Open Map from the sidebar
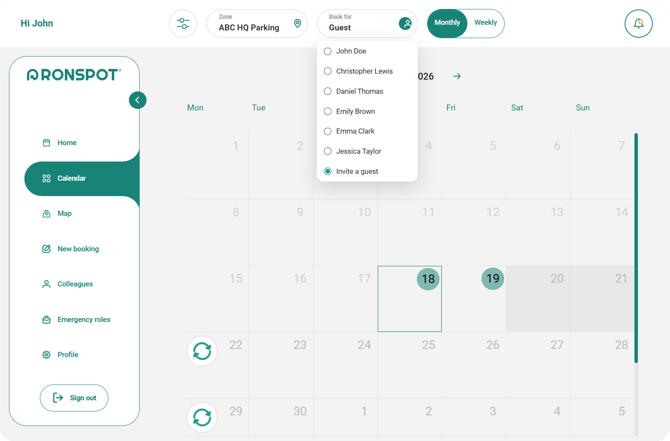This screenshot has height=441, width=670. (57, 213)
